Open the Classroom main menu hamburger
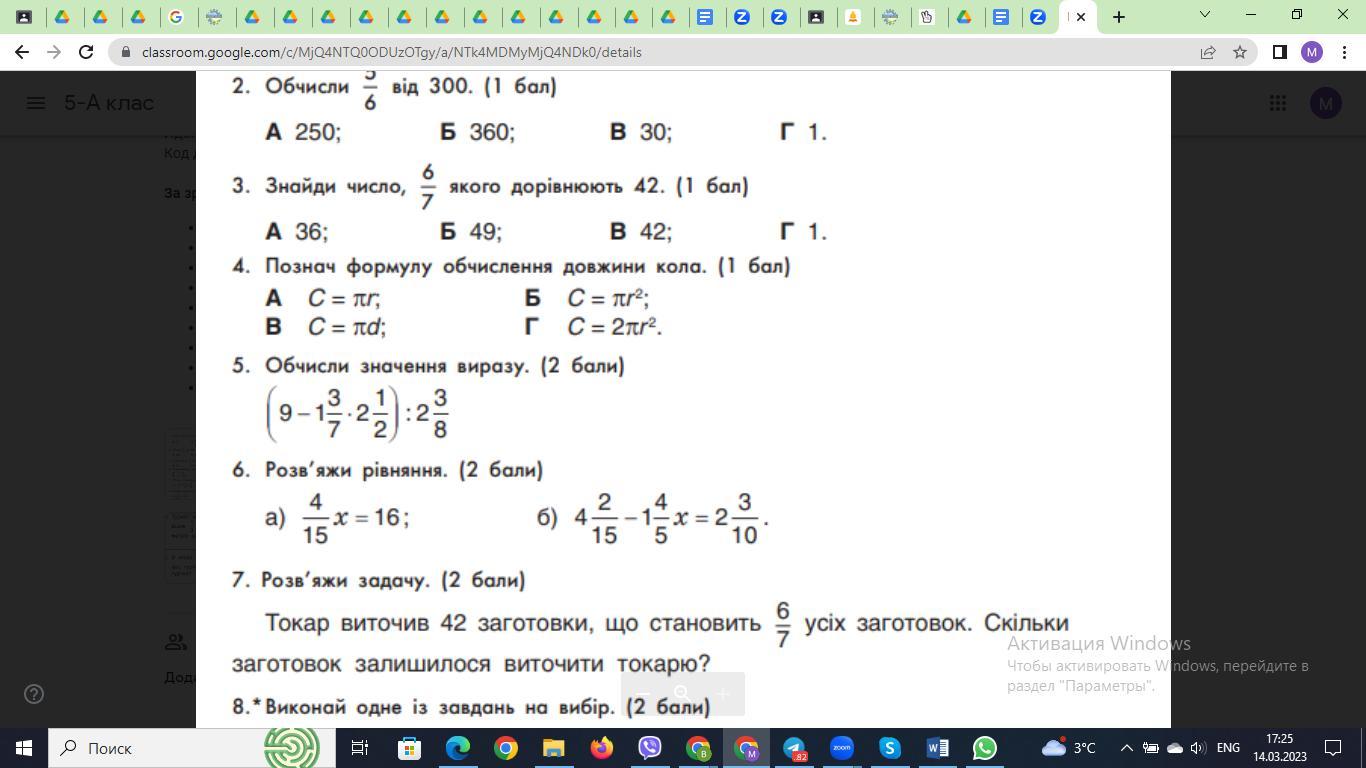1366x768 pixels. coord(35,103)
